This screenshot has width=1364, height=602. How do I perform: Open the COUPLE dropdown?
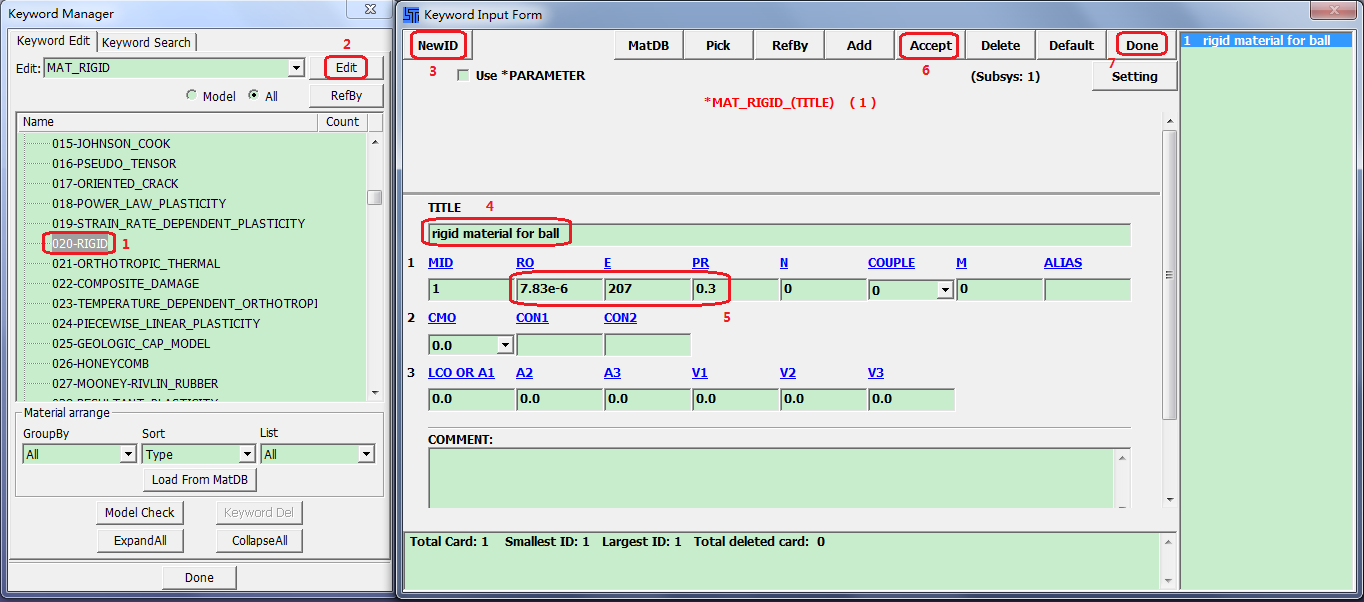point(944,290)
